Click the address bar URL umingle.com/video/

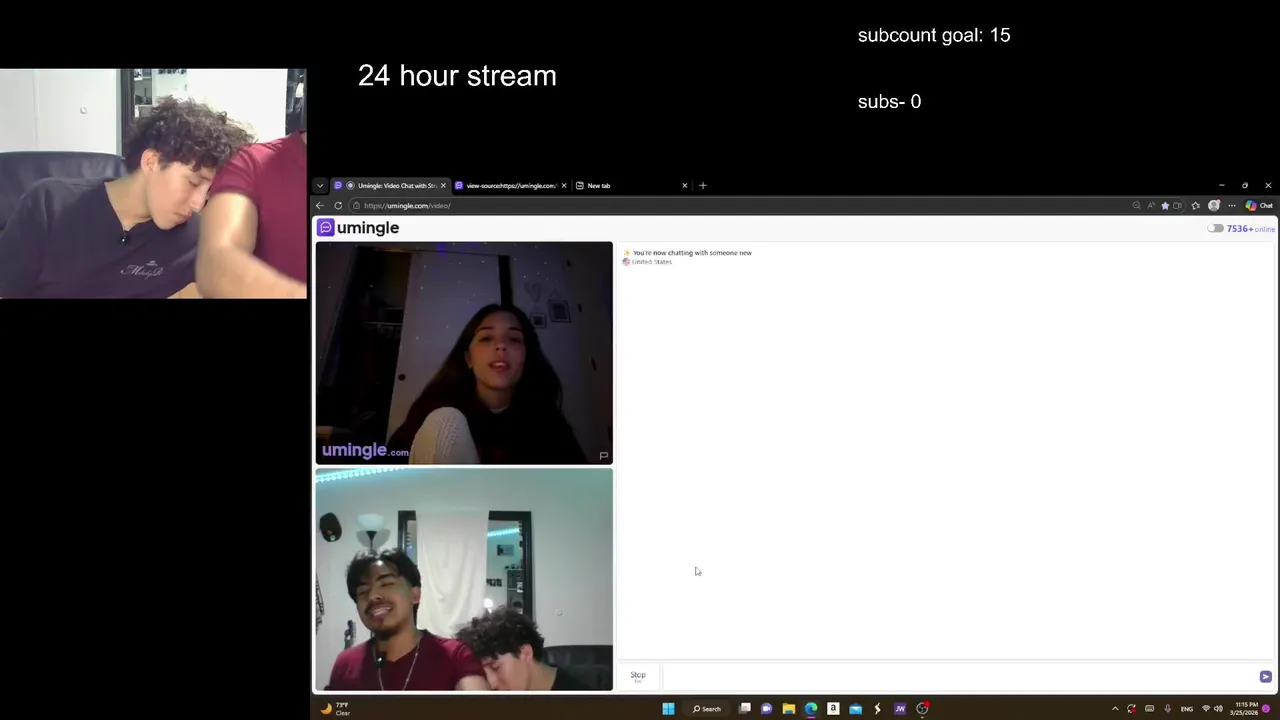[407, 205]
